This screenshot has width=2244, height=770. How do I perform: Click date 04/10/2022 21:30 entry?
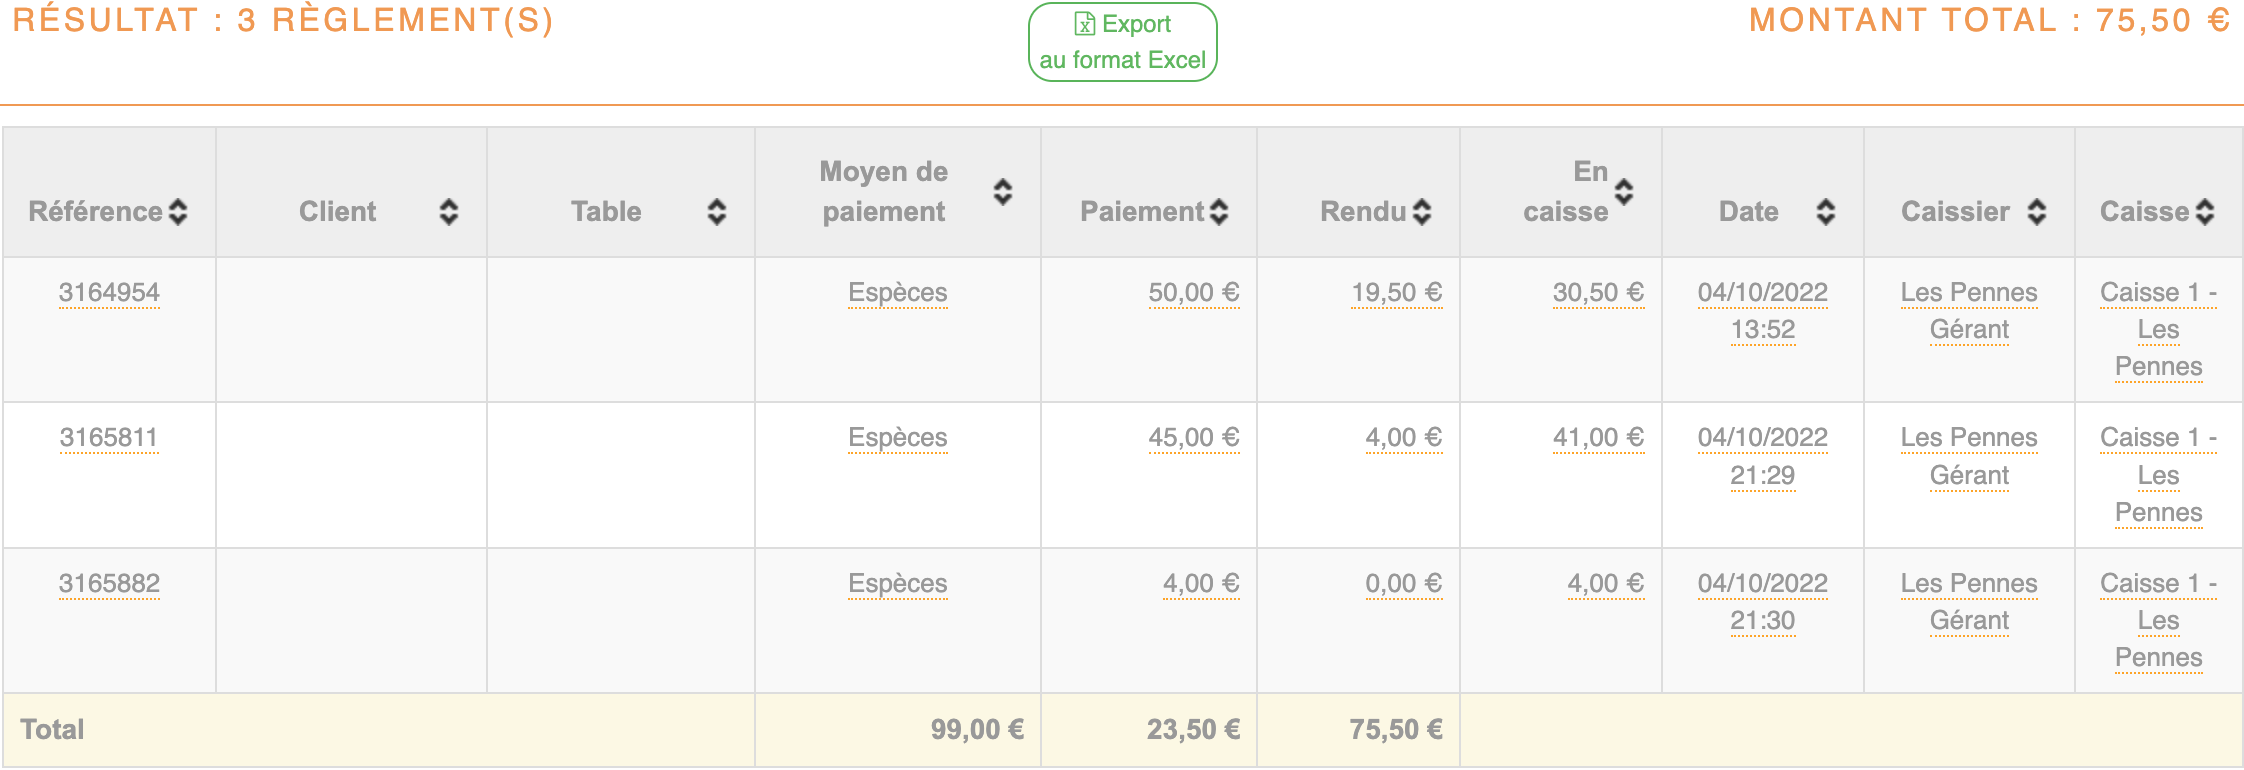(1762, 602)
